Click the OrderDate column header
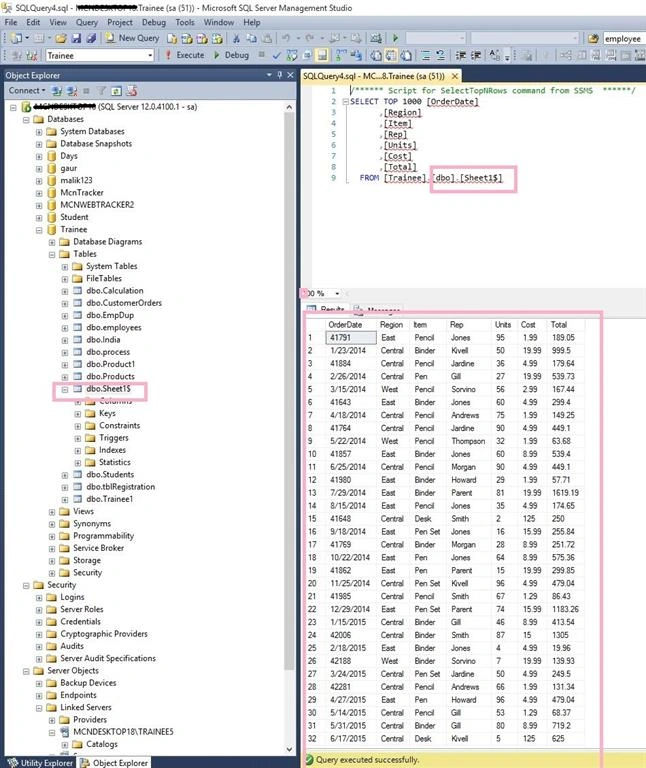Viewport: 646px width, 768px height. click(351, 325)
